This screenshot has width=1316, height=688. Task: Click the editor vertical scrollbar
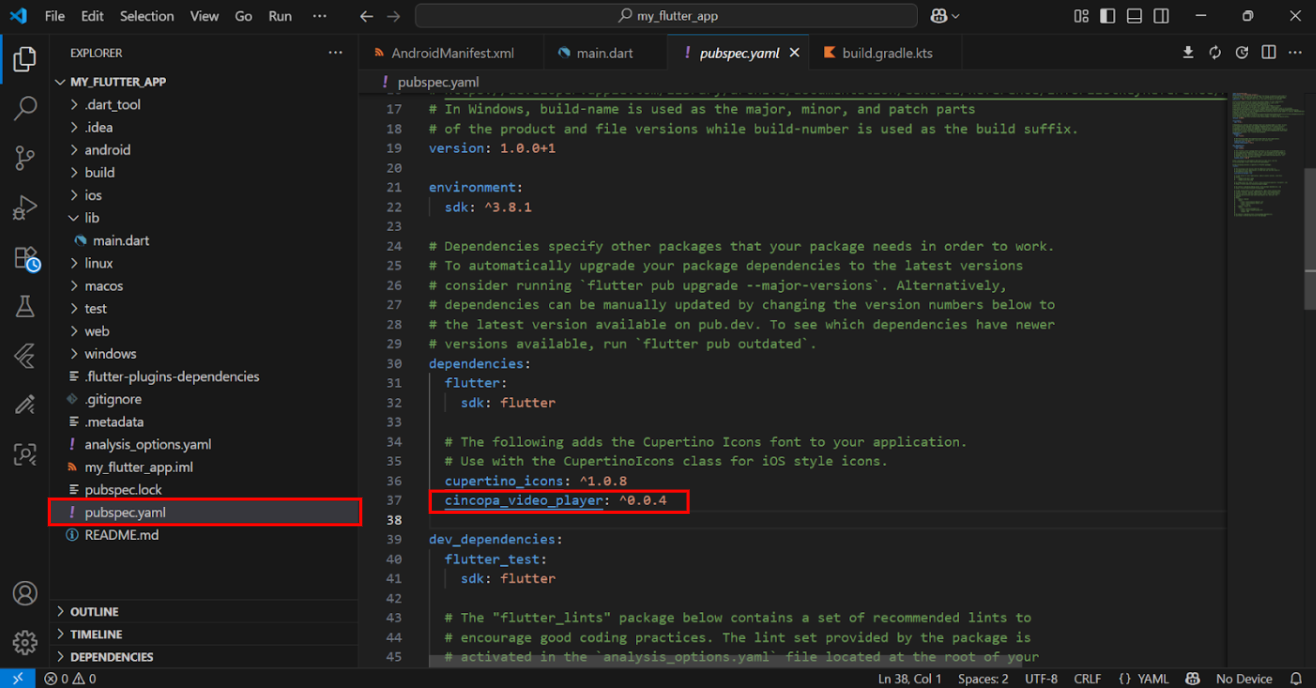[x=1310, y=240]
